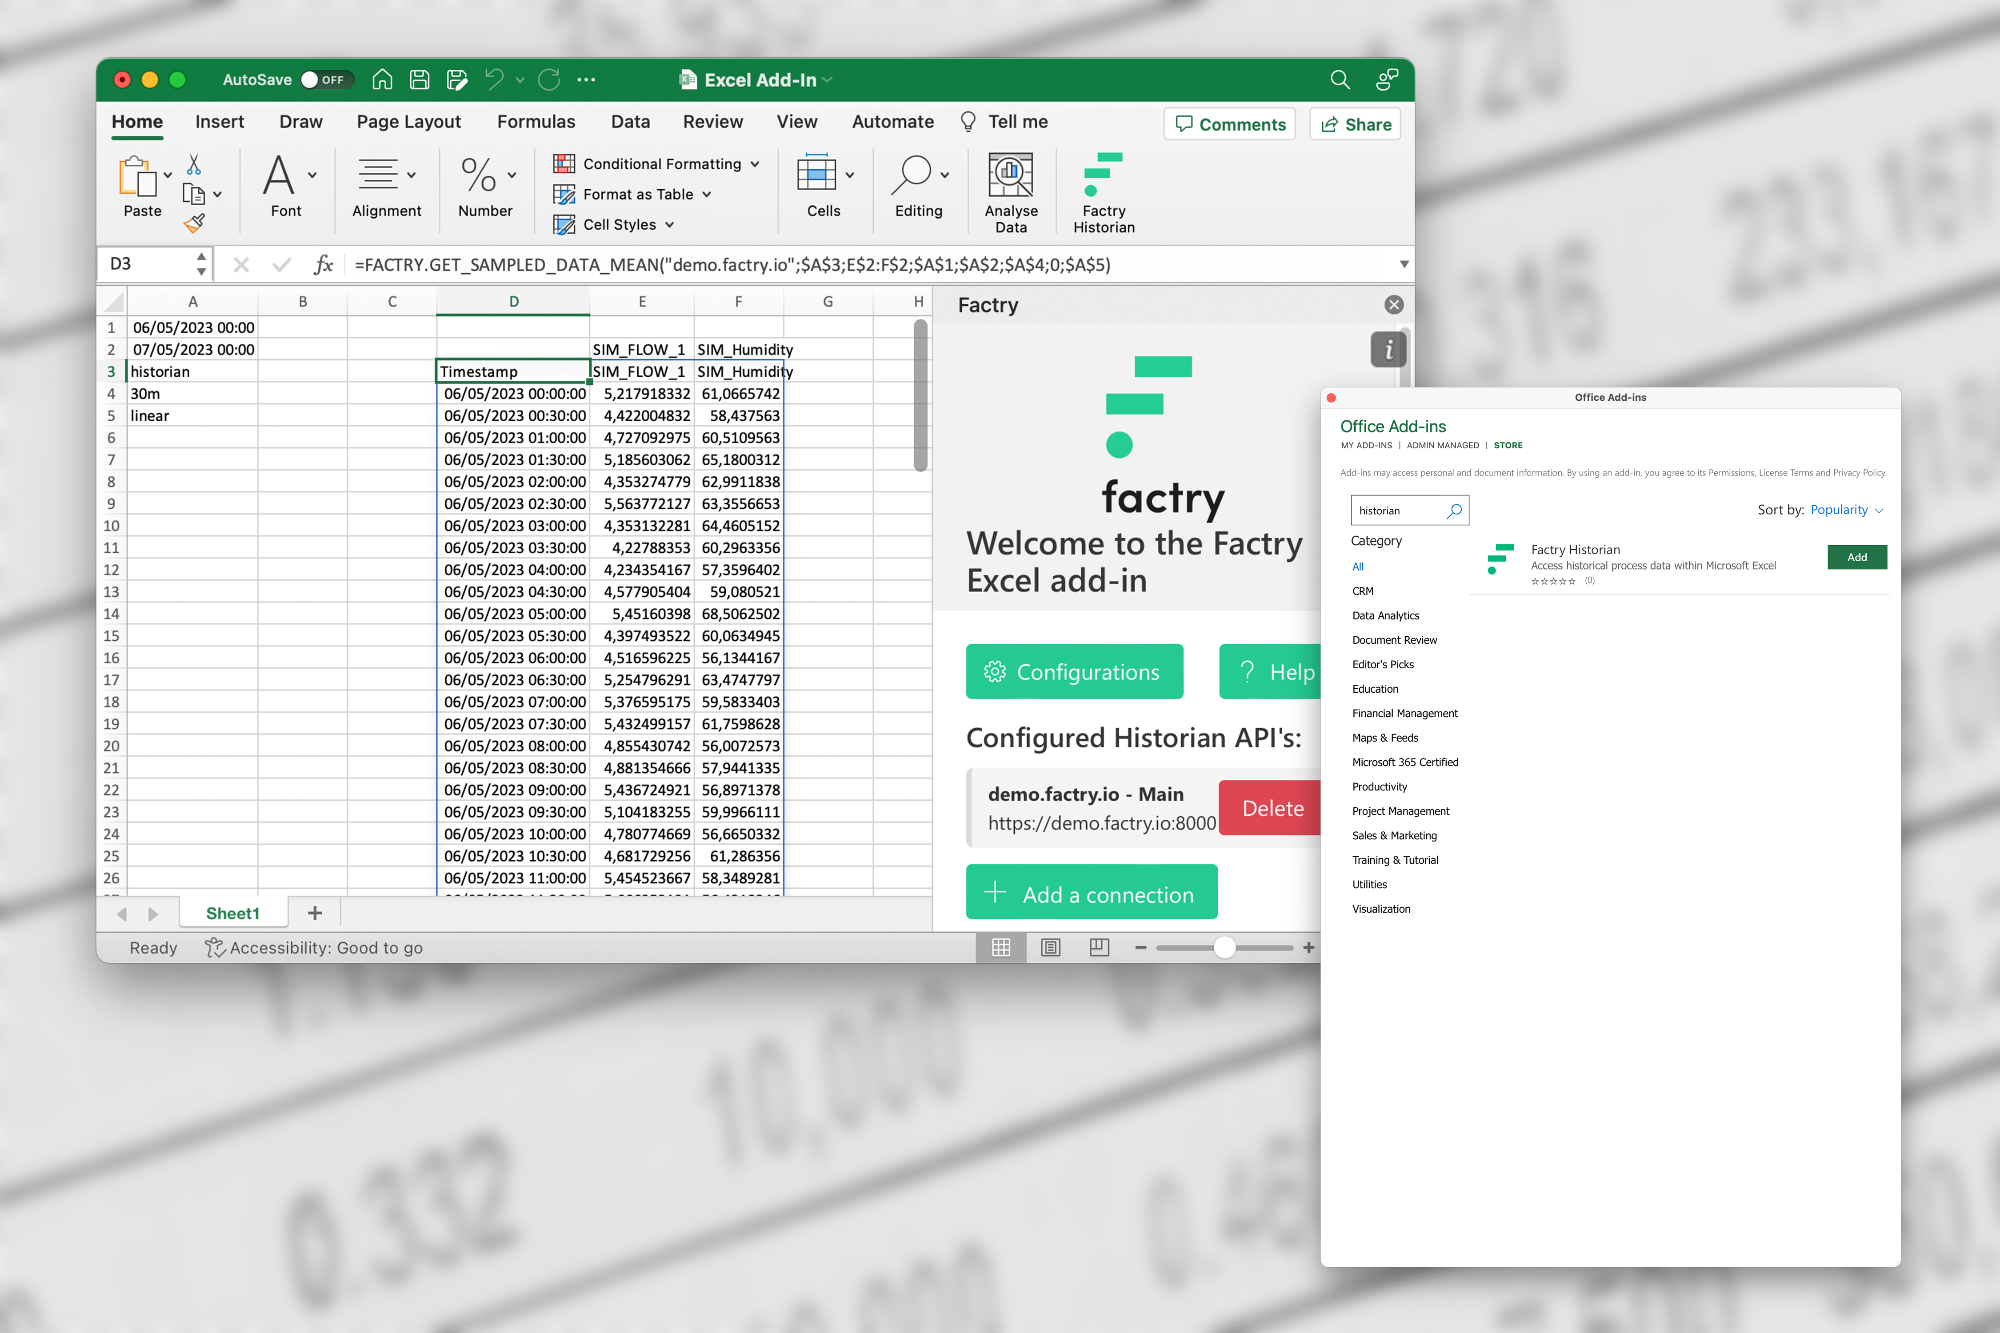This screenshot has height=1333, width=2000.
Task: Open the Sort by Popularity dropdown
Action: pos(1846,510)
